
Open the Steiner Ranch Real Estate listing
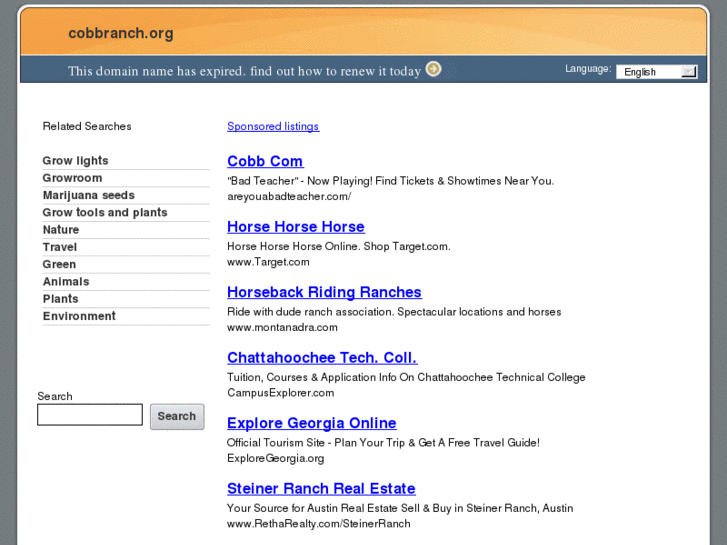[321, 488]
